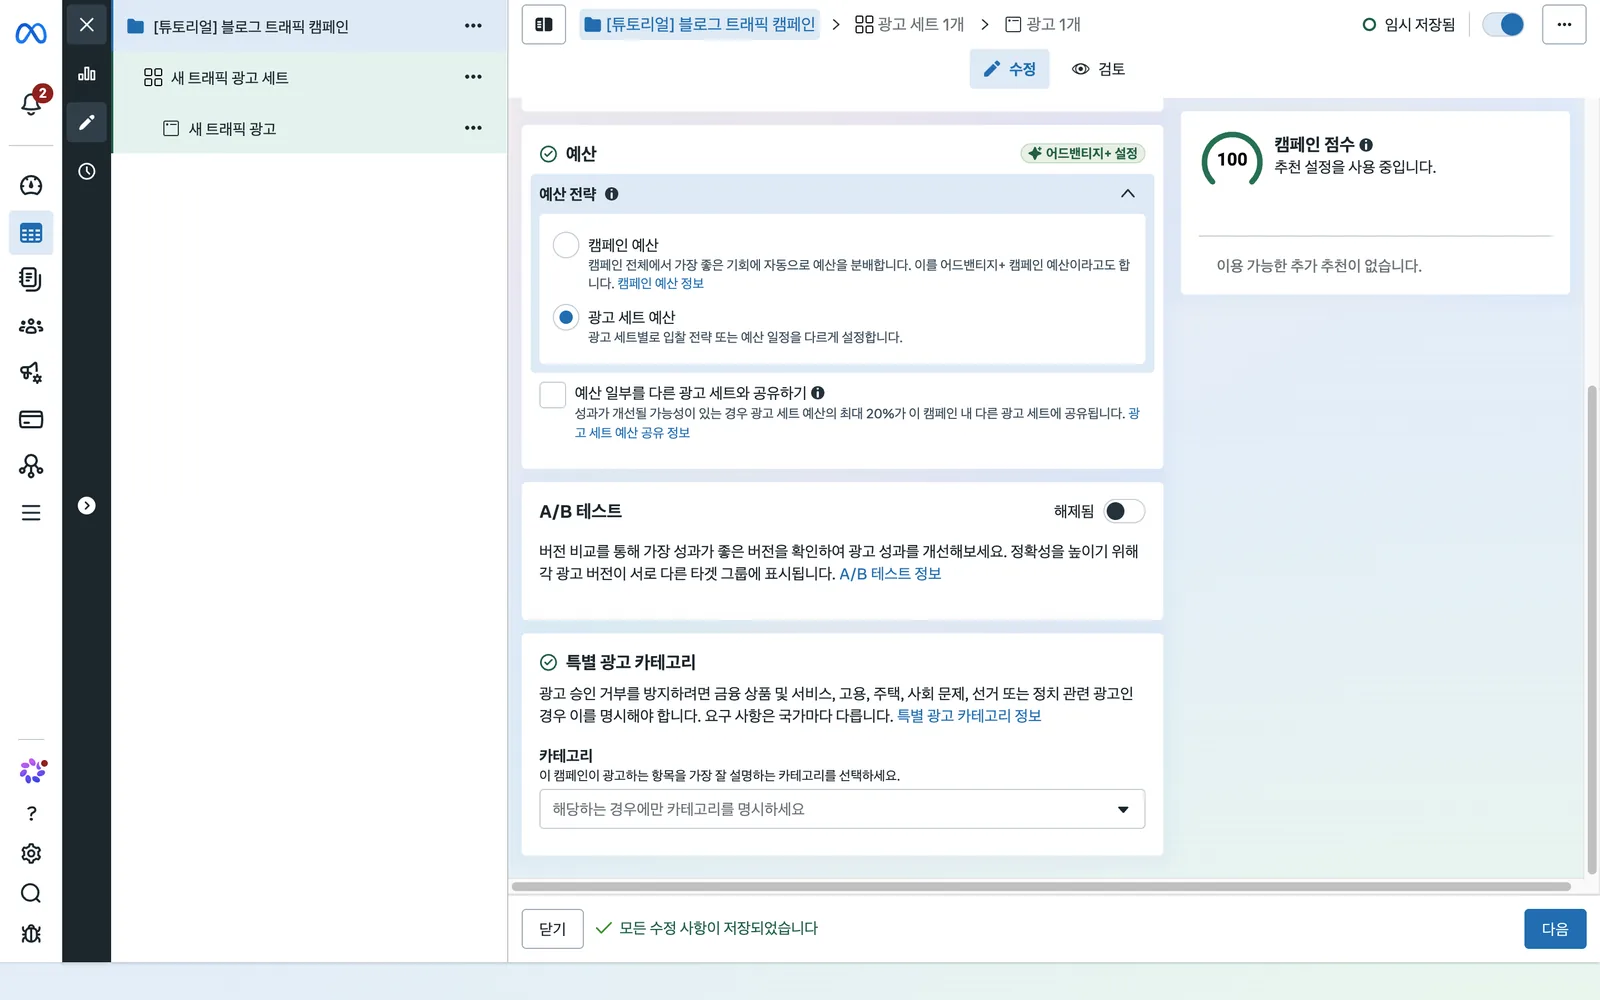Screen dimensions: 1600x1000
Task: Open notifications bell with 2 alerts
Action: click(x=31, y=102)
